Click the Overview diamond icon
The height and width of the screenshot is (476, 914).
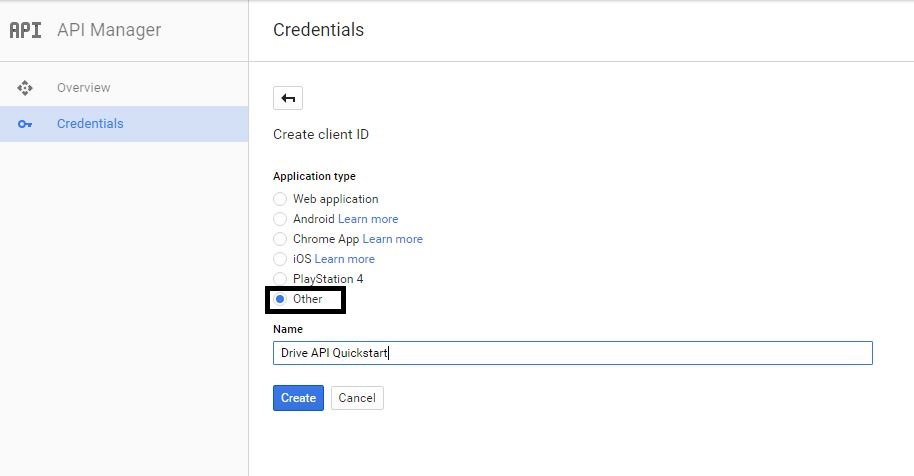coord(25,88)
